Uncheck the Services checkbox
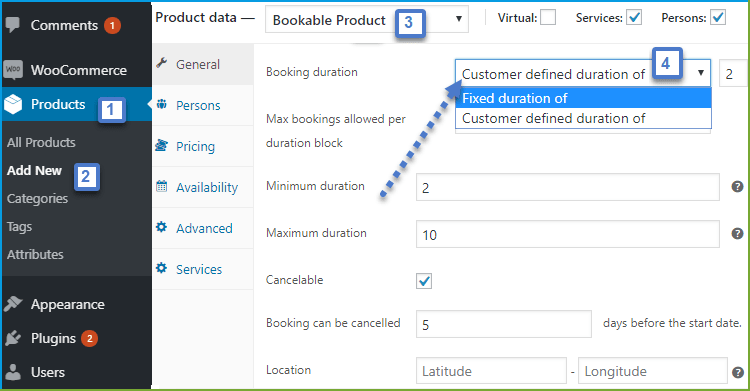Image resolution: width=750 pixels, height=391 pixels. 634,18
